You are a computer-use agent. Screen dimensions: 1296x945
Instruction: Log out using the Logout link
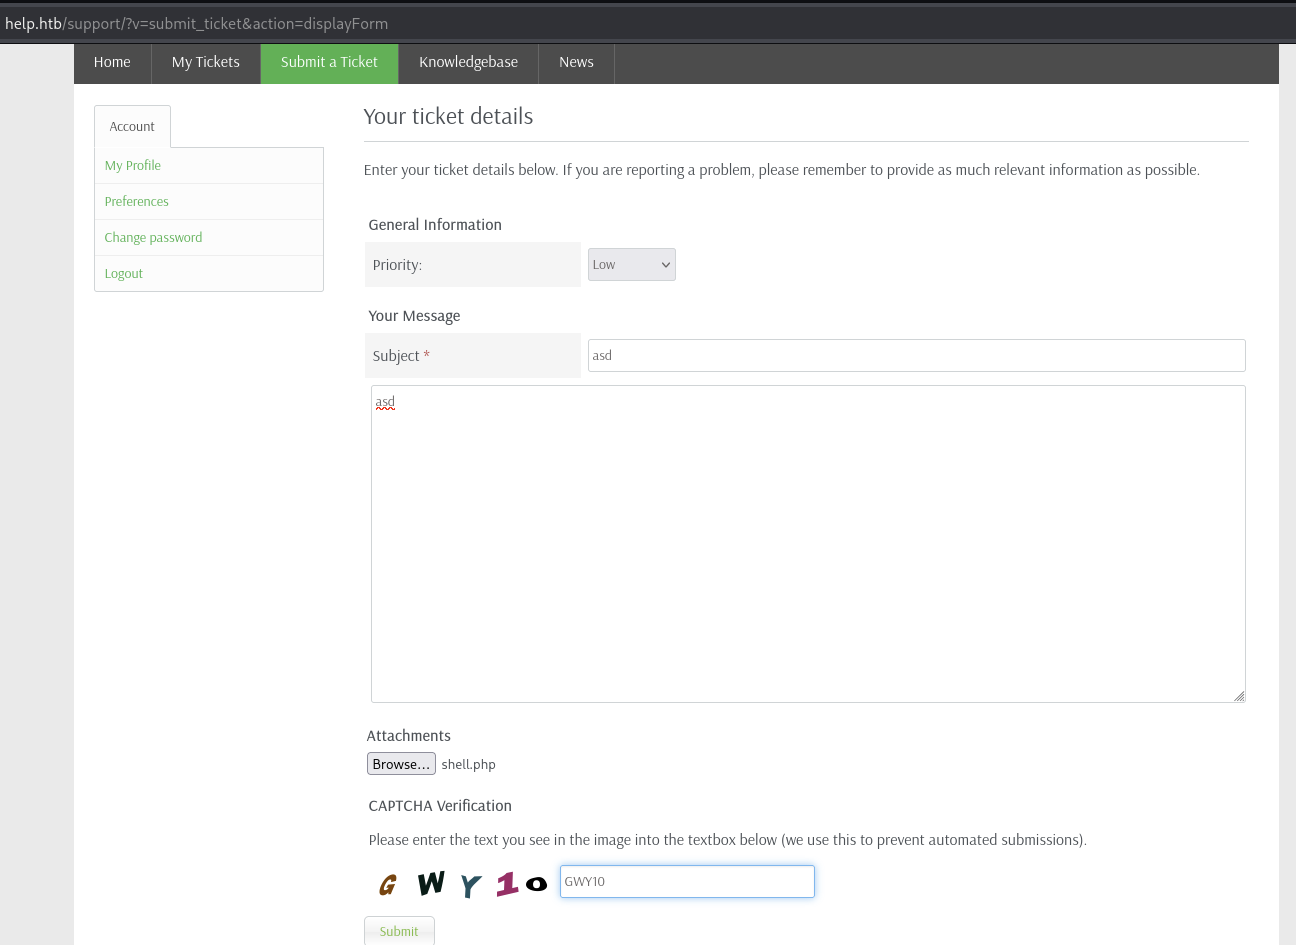tap(124, 274)
